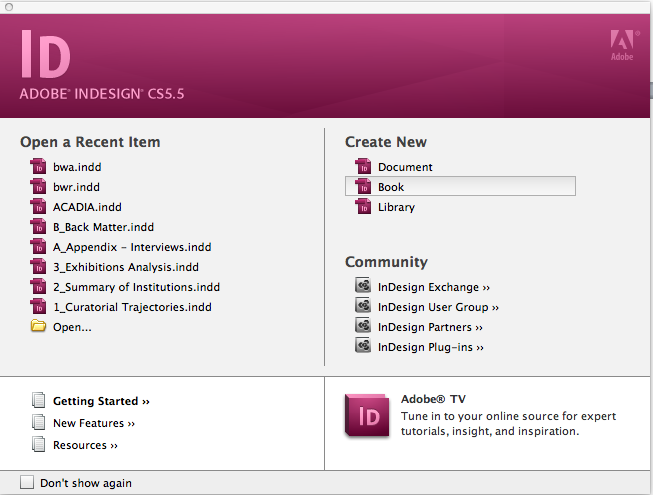Open A_Appendix – Interviews.indd
The height and width of the screenshot is (495, 653).
pyautogui.click(x=132, y=247)
